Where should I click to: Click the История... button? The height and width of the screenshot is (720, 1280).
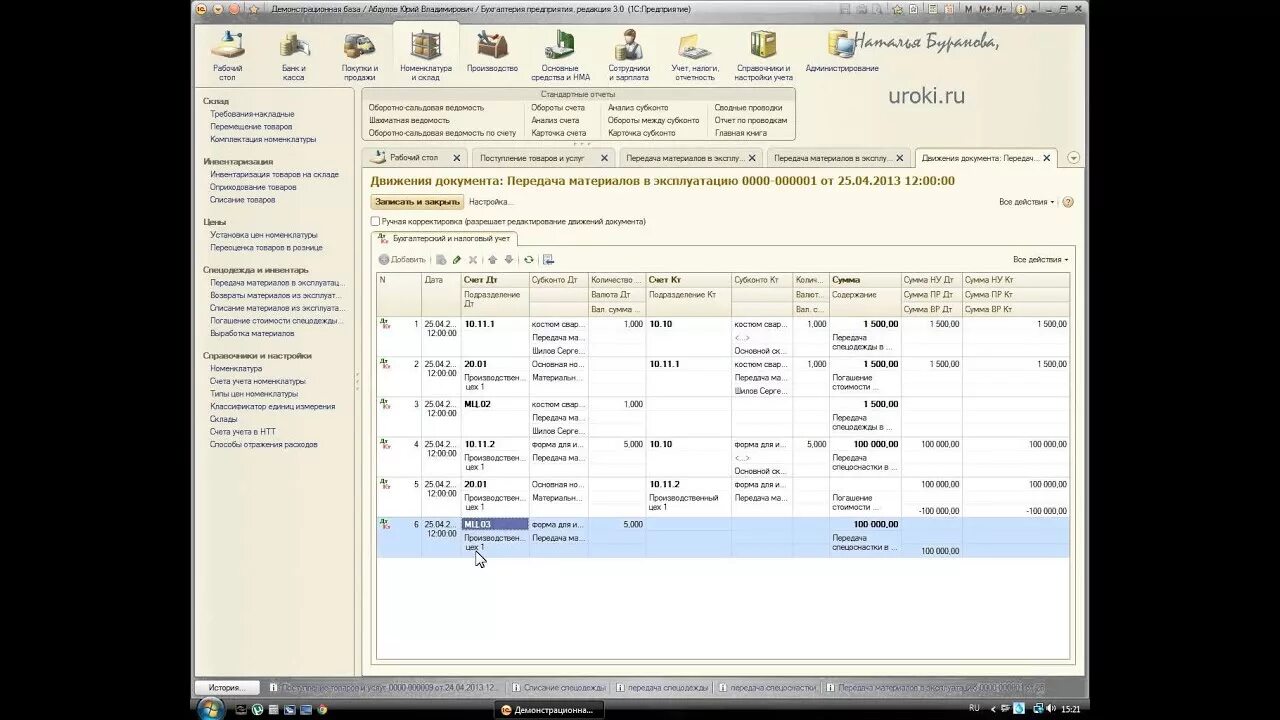(x=227, y=688)
